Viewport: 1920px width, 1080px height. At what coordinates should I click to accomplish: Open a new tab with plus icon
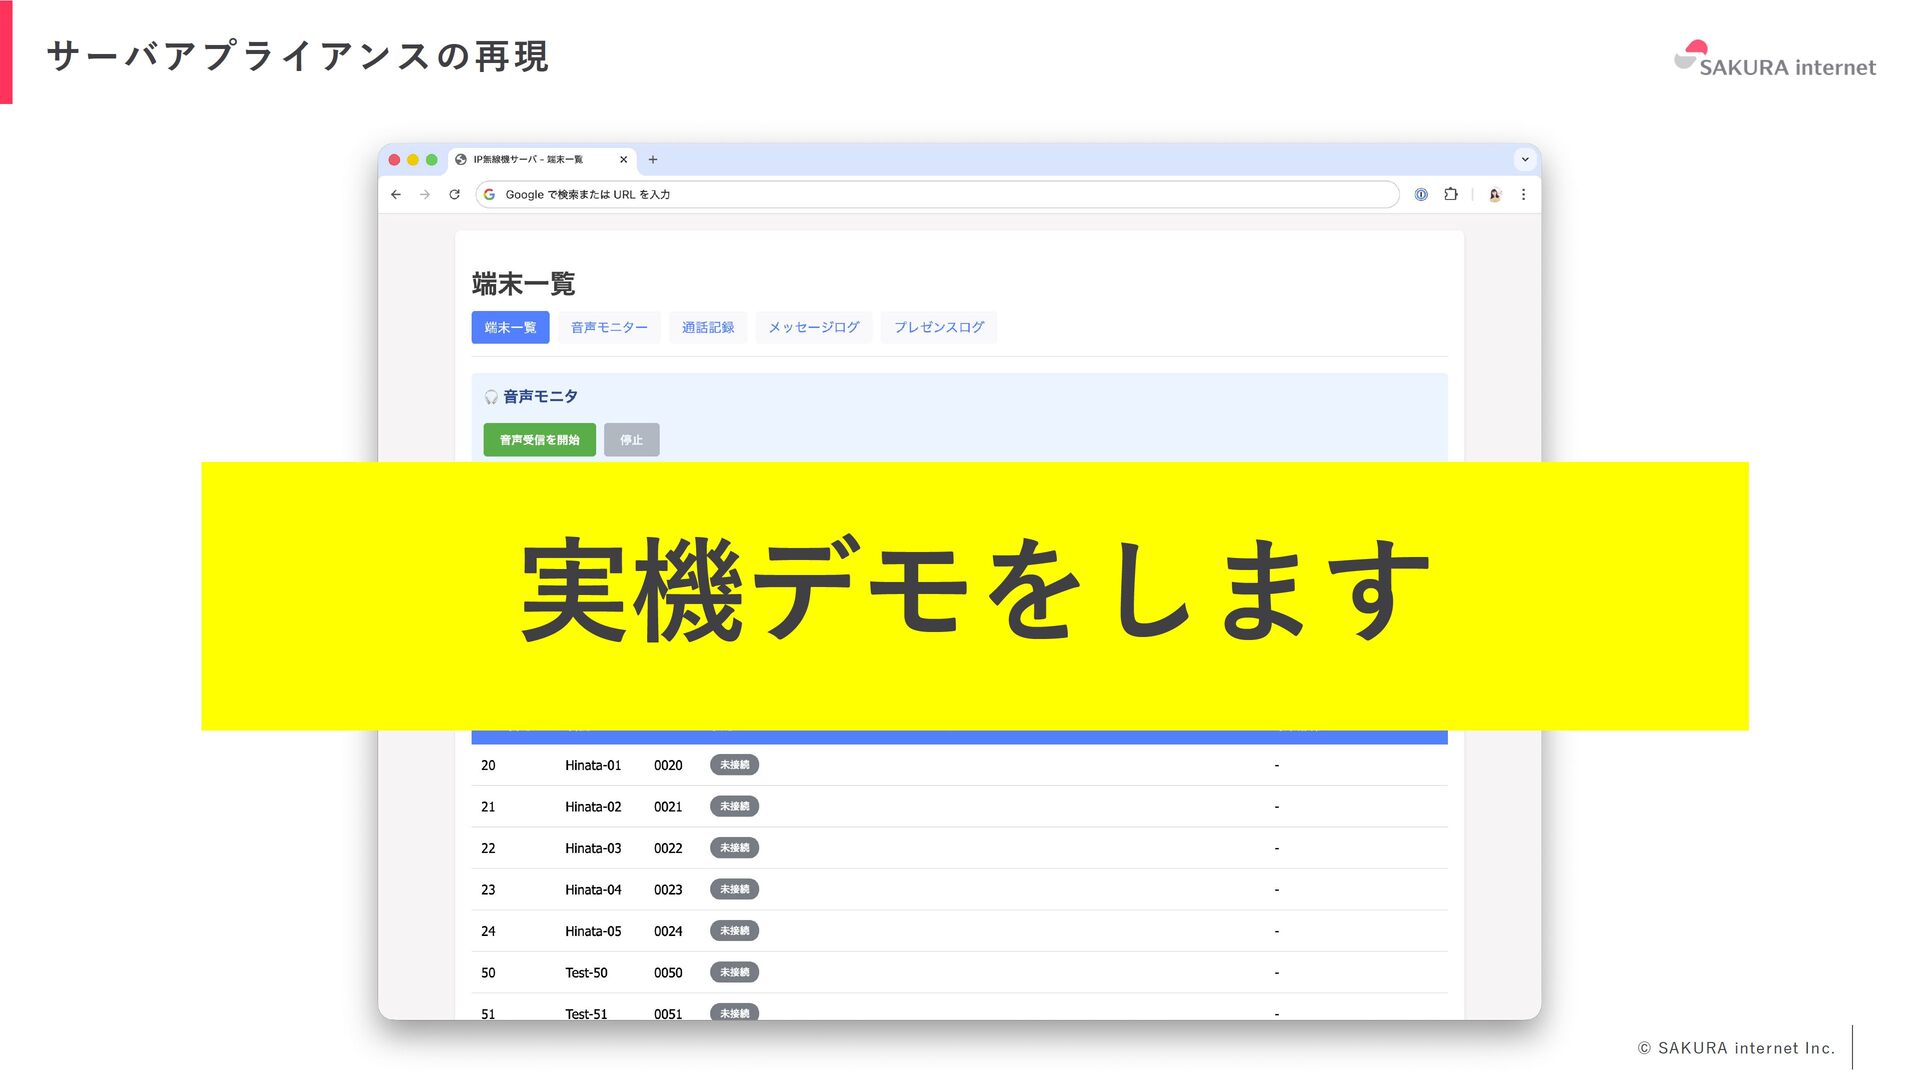[x=653, y=160]
